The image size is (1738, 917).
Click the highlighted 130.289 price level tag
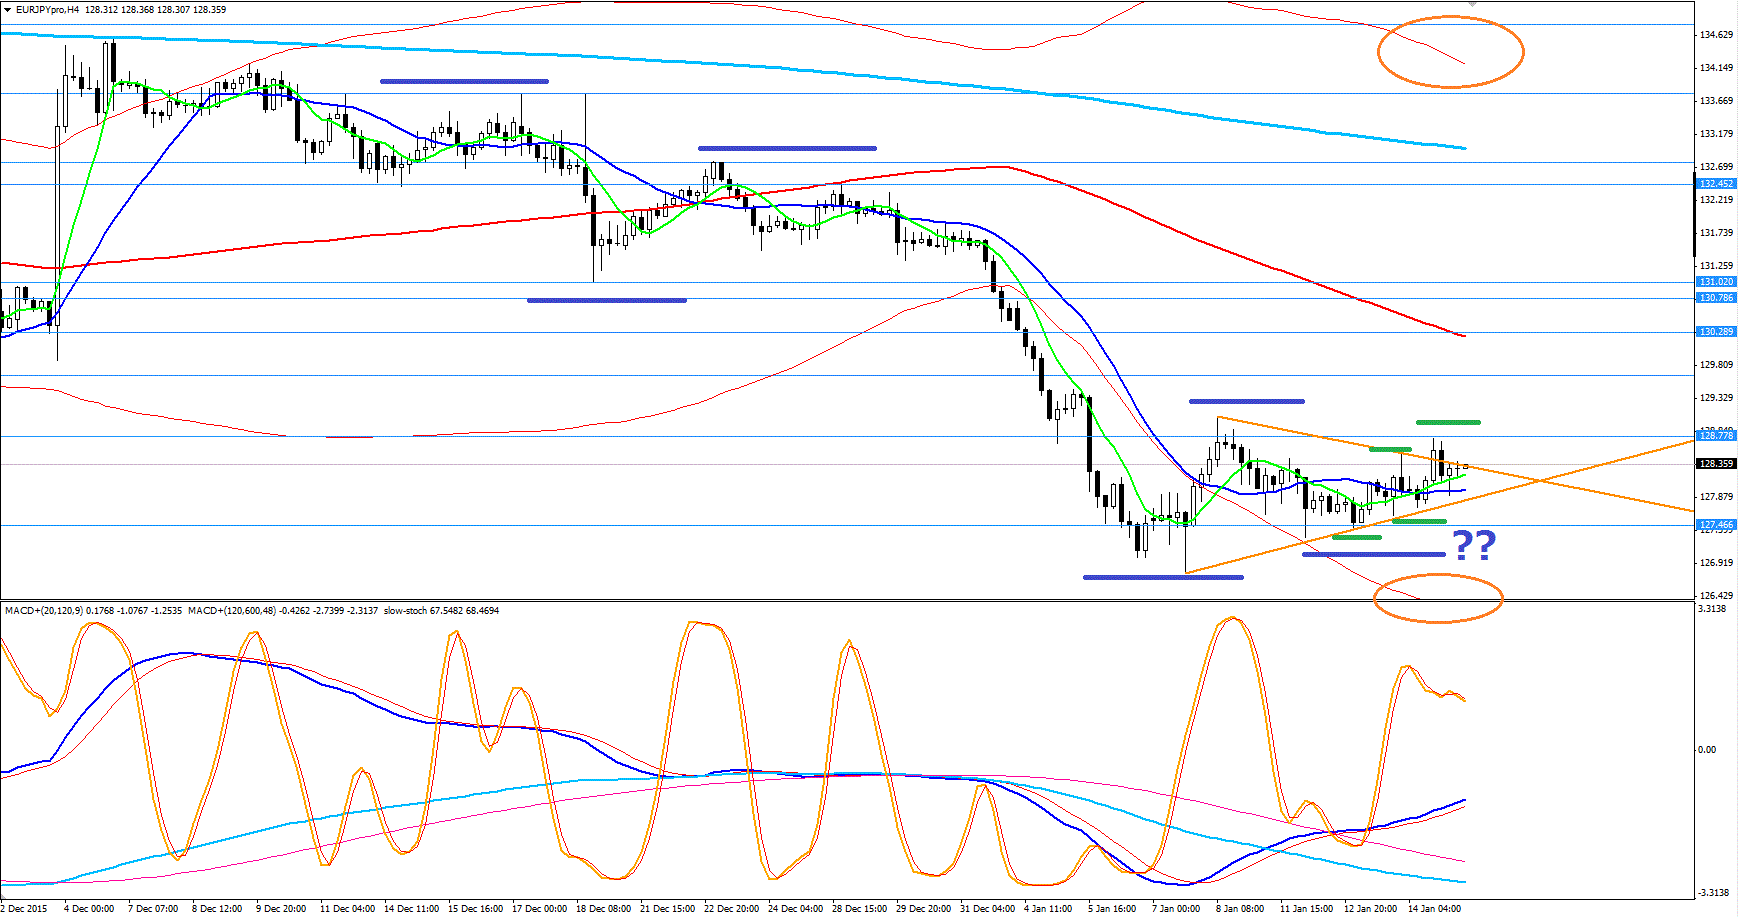[x=1716, y=332]
